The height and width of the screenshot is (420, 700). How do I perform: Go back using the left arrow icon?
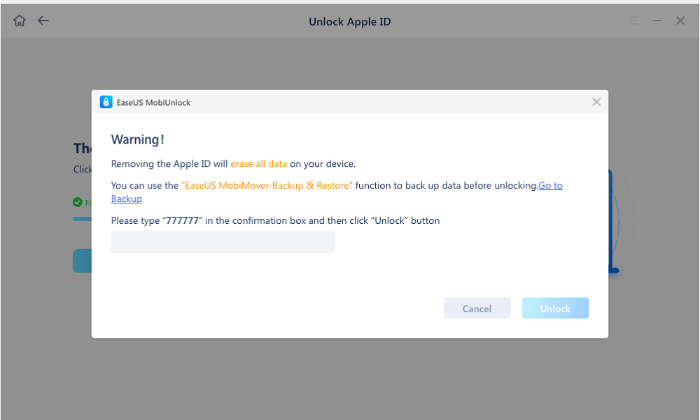point(43,21)
